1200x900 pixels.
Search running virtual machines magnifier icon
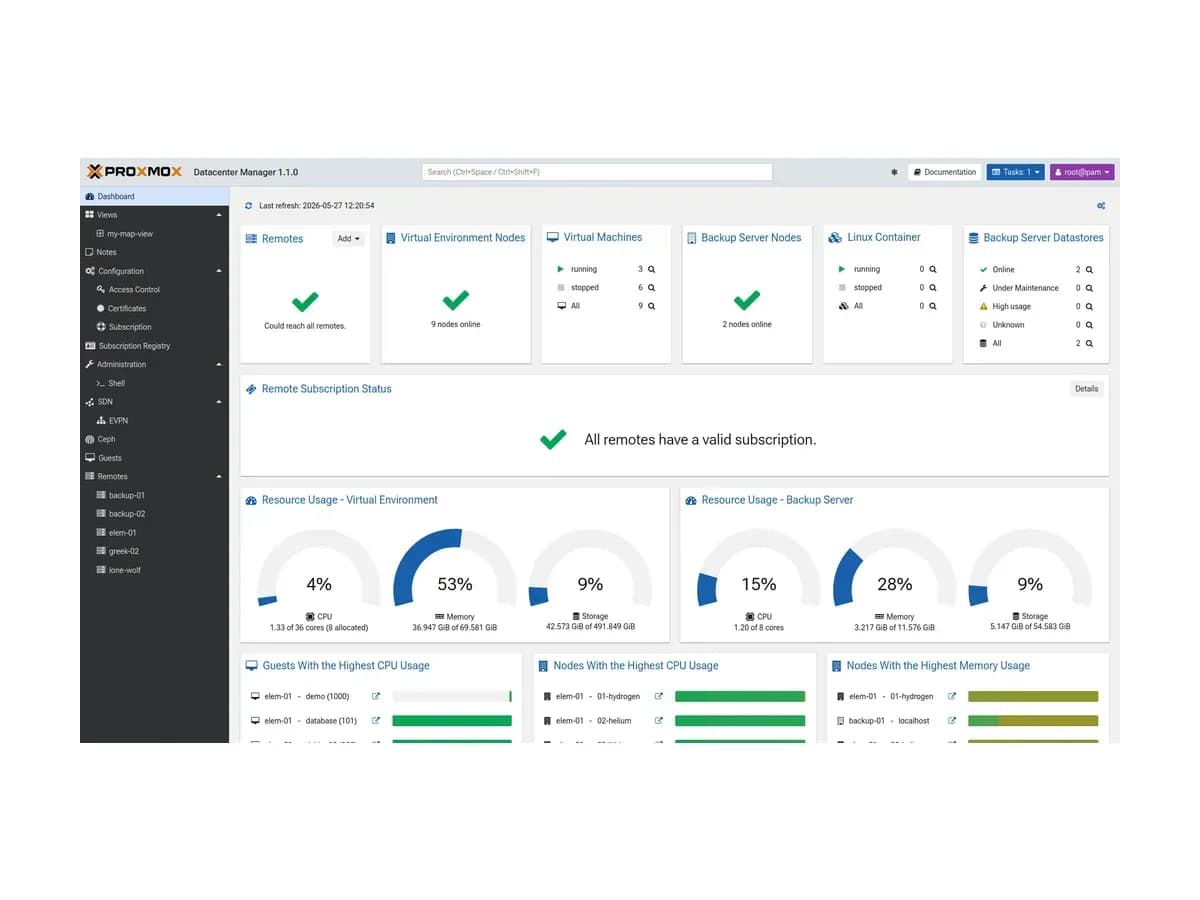point(651,269)
